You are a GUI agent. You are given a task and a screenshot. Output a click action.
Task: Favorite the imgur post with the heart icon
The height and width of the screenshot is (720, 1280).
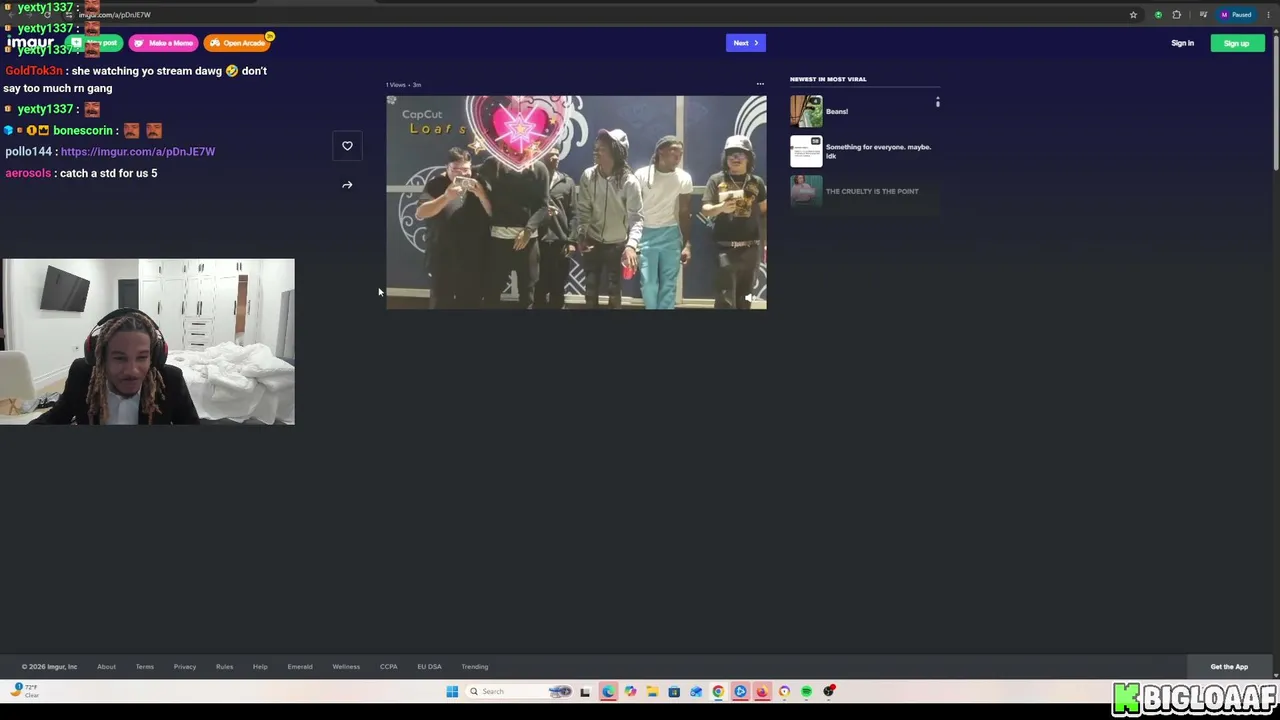347,146
